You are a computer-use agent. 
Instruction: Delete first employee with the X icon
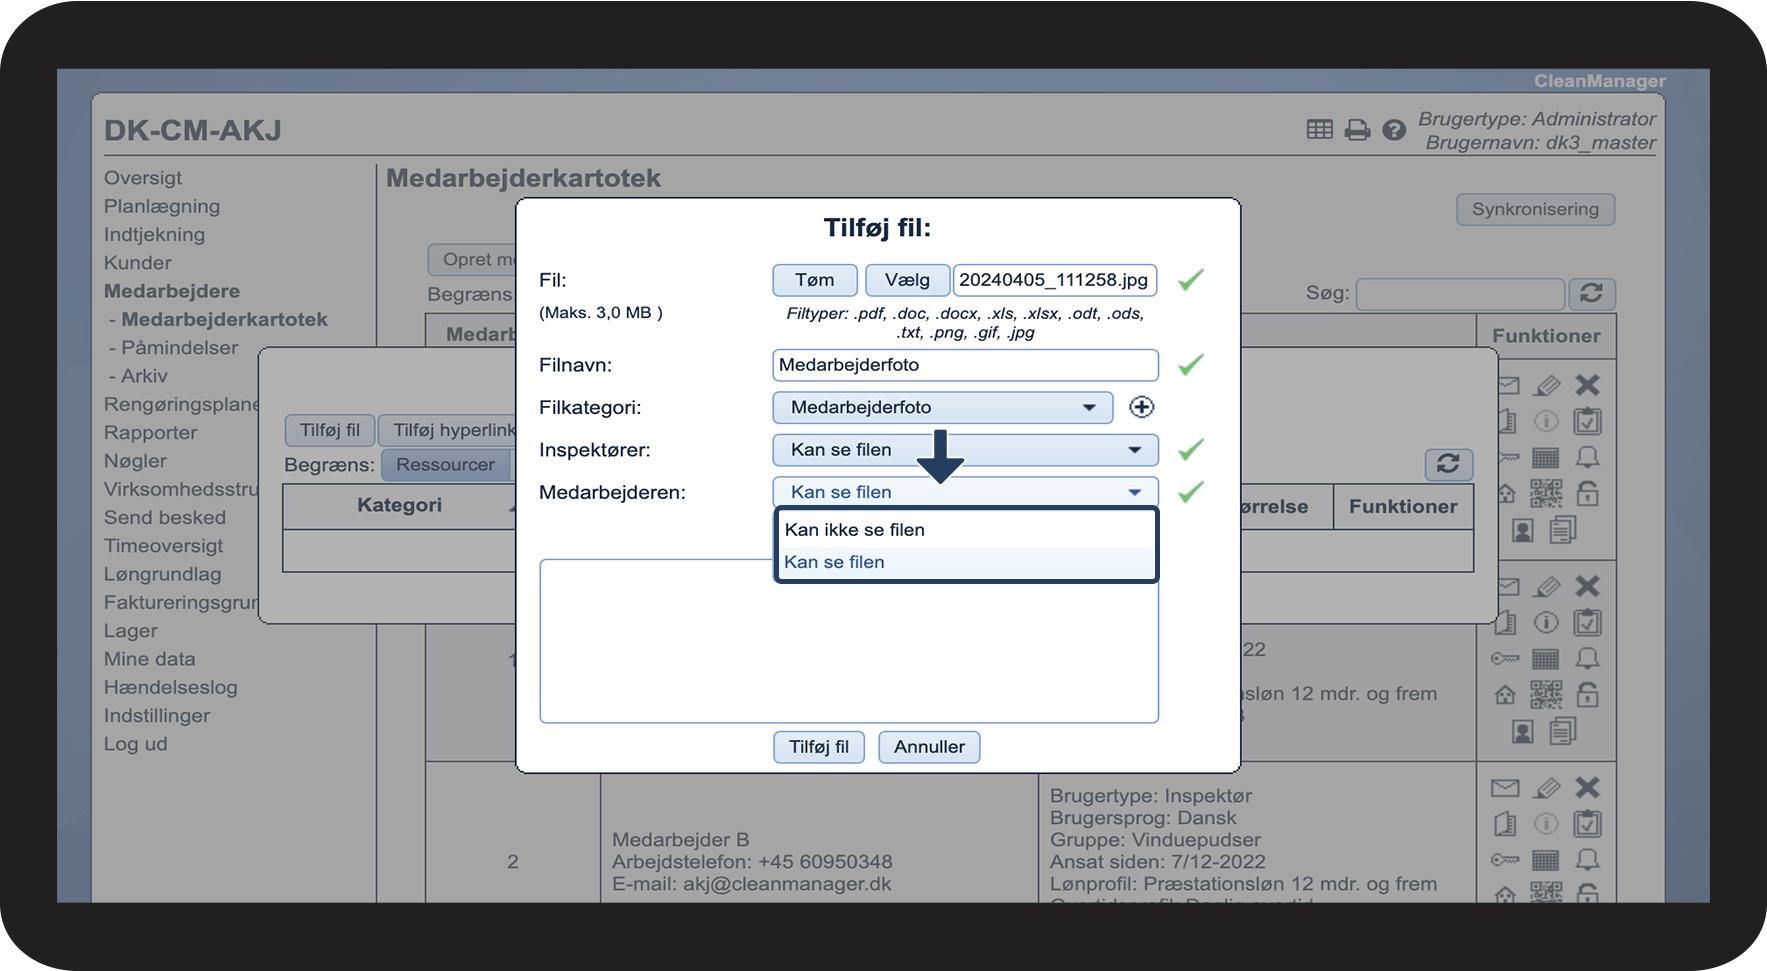coord(1587,385)
